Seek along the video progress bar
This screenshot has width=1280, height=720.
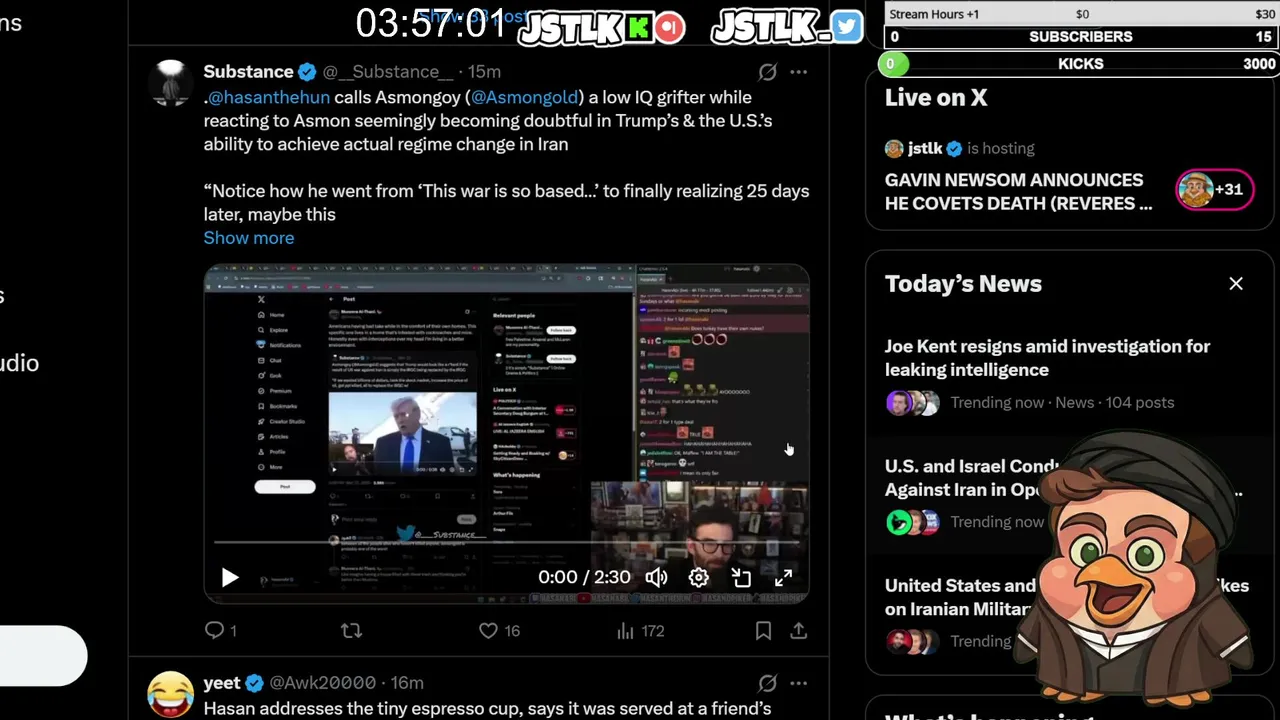click(x=506, y=543)
